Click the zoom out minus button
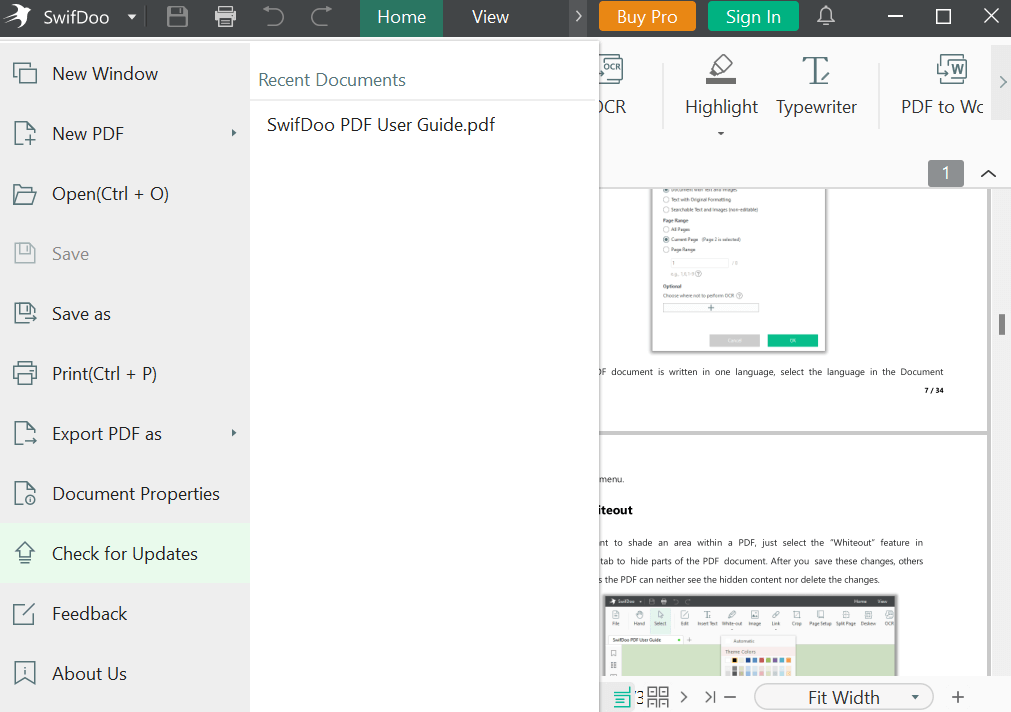This screenshot has width=1011, height=712. [730, 697]
